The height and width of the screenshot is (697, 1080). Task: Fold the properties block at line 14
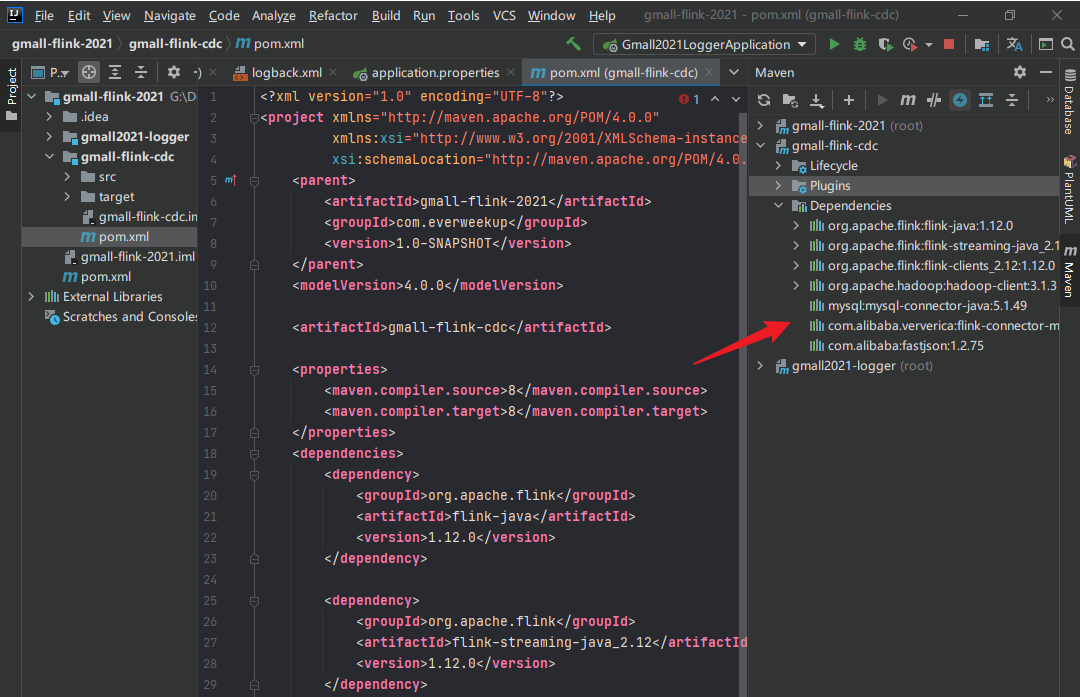[254, 370]
